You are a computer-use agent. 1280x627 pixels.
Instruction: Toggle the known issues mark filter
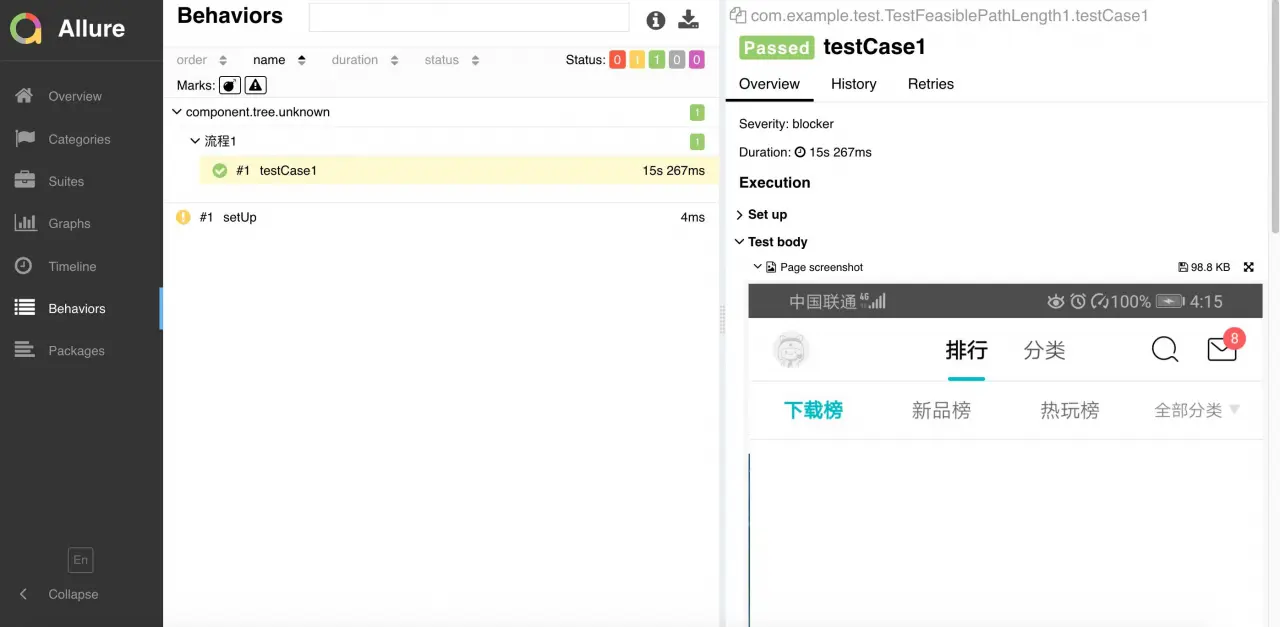point(254,85)
